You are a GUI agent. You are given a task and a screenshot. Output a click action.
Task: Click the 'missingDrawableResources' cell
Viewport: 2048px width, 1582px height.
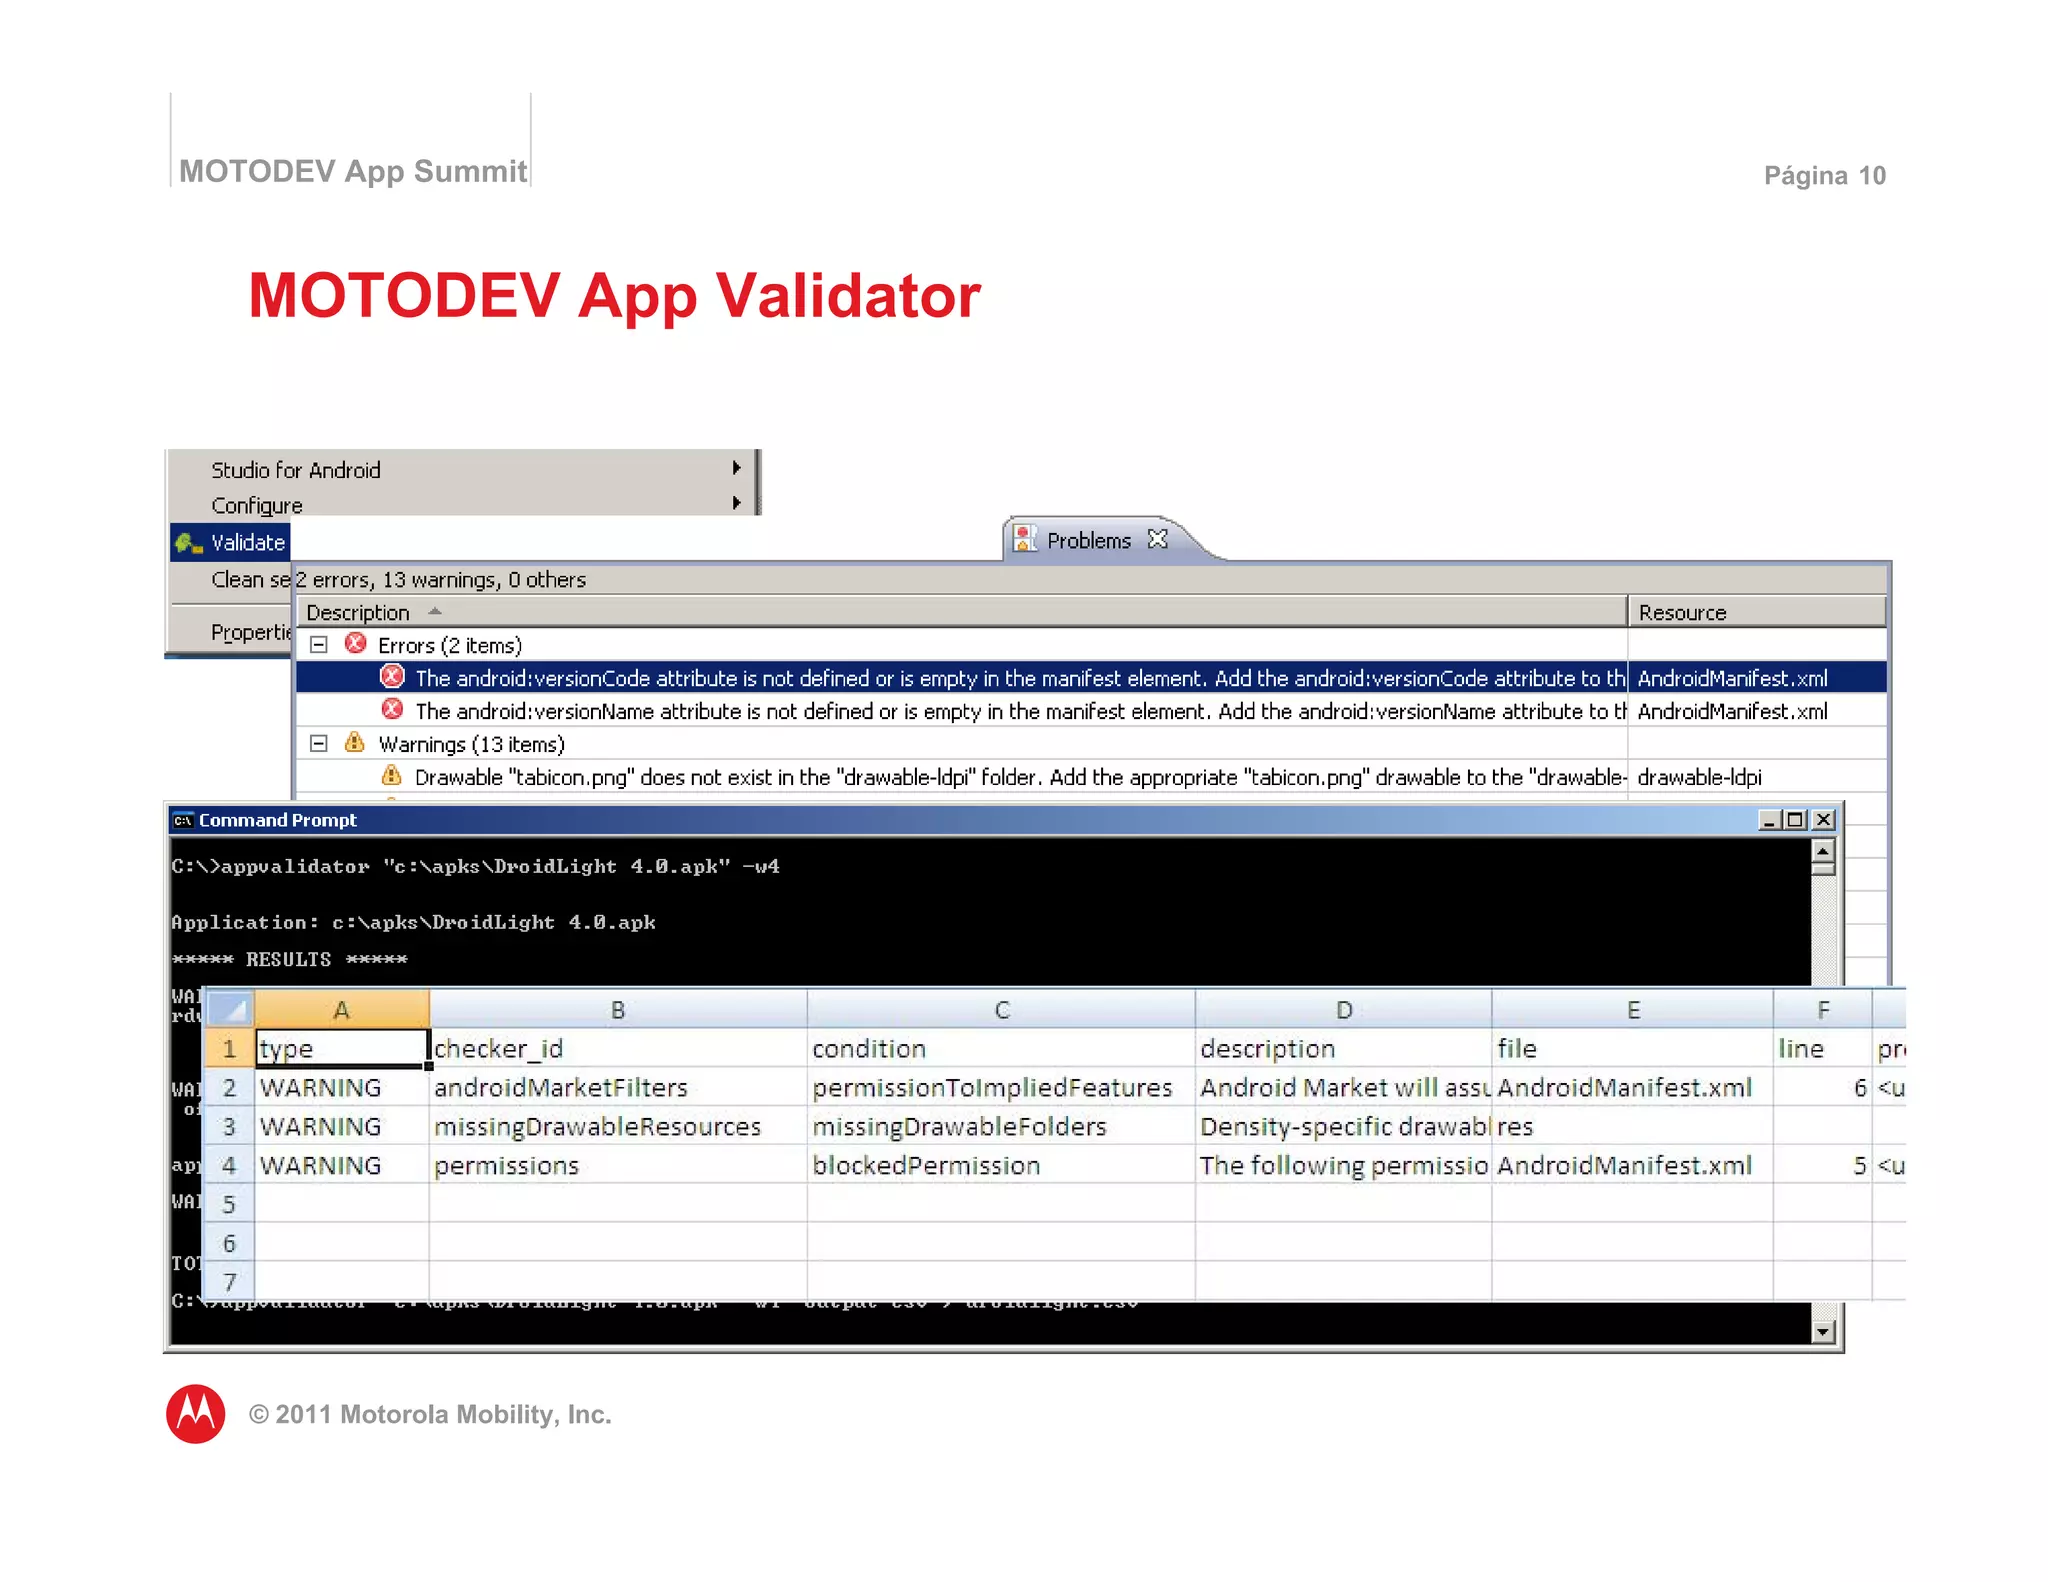click(x=618, y=1126)
